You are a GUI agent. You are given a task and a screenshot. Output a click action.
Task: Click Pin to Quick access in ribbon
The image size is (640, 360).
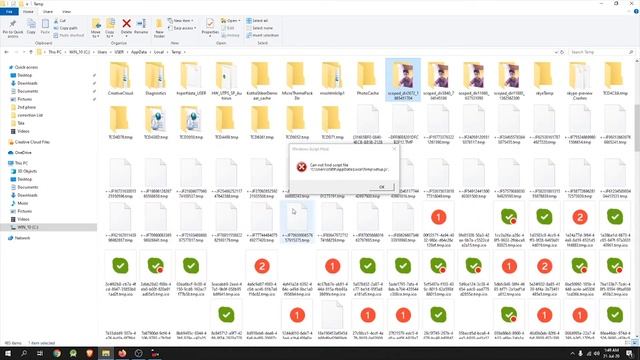[x=13, y=29]
